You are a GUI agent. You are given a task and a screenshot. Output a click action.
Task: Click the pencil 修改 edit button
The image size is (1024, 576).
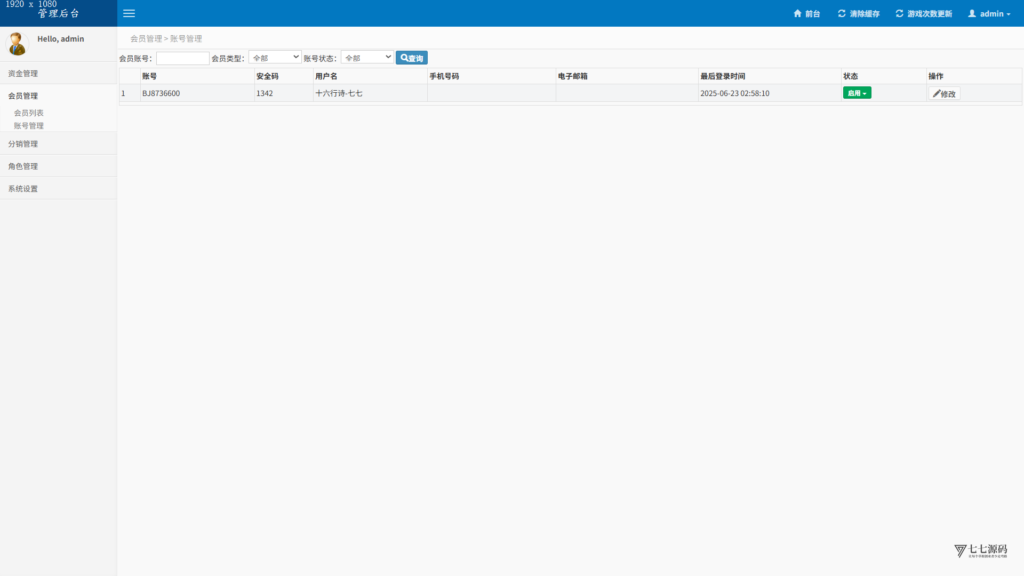(x=944, y=93)
